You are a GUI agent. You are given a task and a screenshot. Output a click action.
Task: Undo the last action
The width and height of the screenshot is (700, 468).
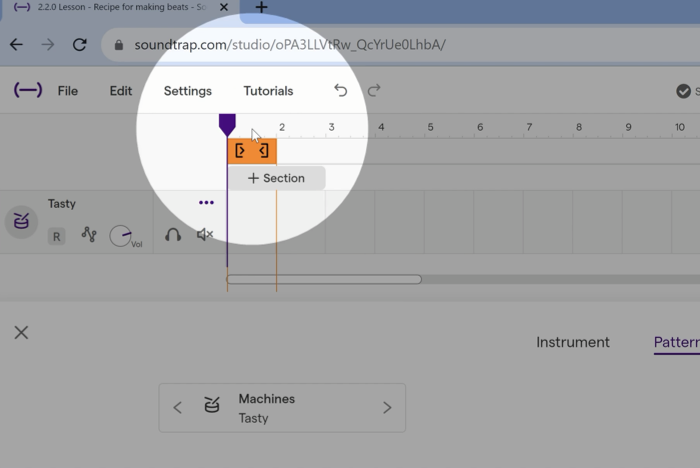pyautogui.click(x=341, y=91)
